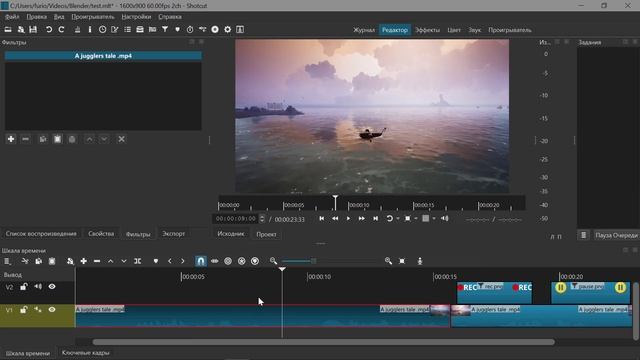
Task: Toggle lock on track V1
Action: click(24, 310)
